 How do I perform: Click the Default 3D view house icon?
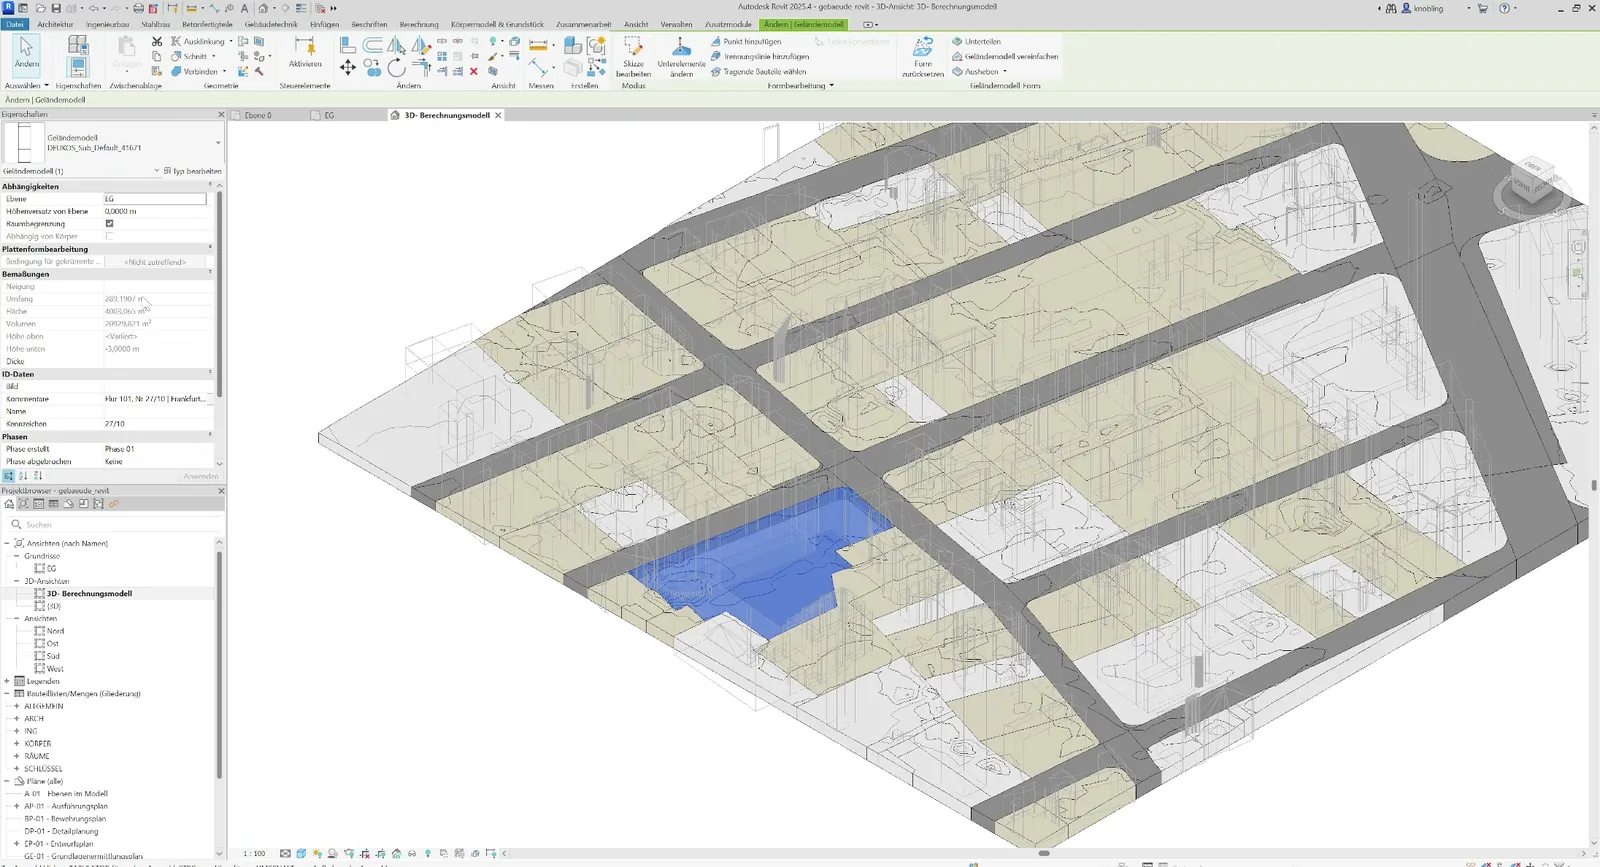pyautogui.click(x=263, y=8)
